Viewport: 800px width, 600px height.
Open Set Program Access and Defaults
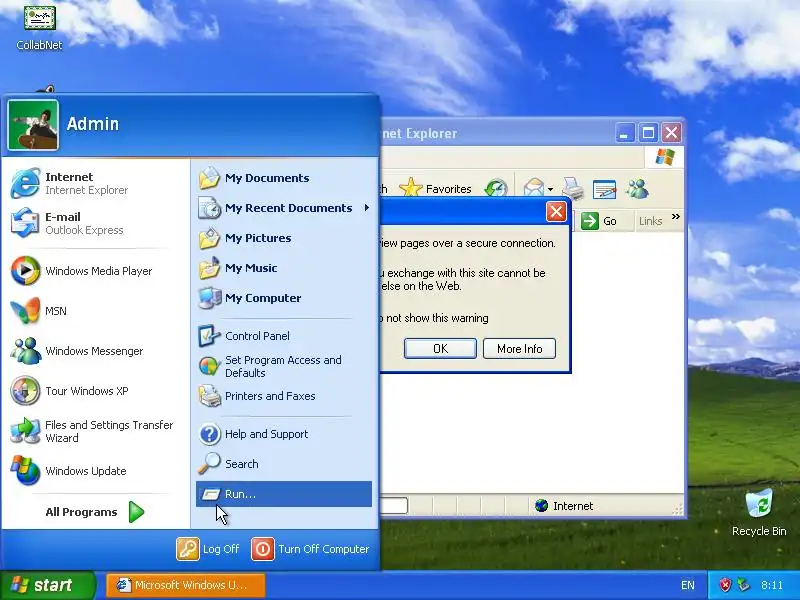(x=284, y=366)
